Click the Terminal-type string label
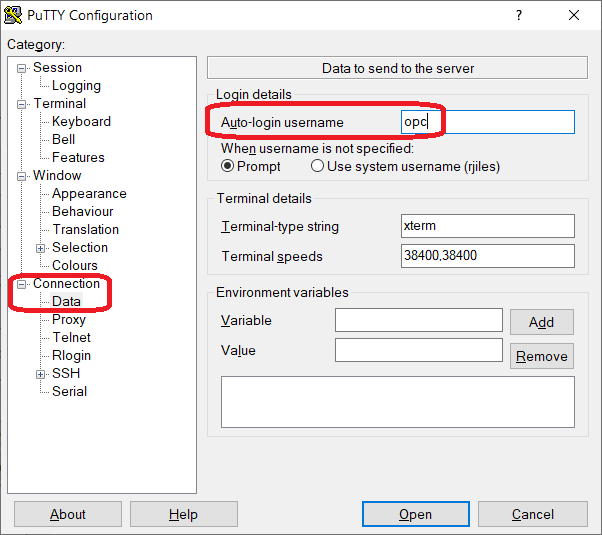This screenshot has width=602, height=535. pyautogui.click(x=280, y=227)
